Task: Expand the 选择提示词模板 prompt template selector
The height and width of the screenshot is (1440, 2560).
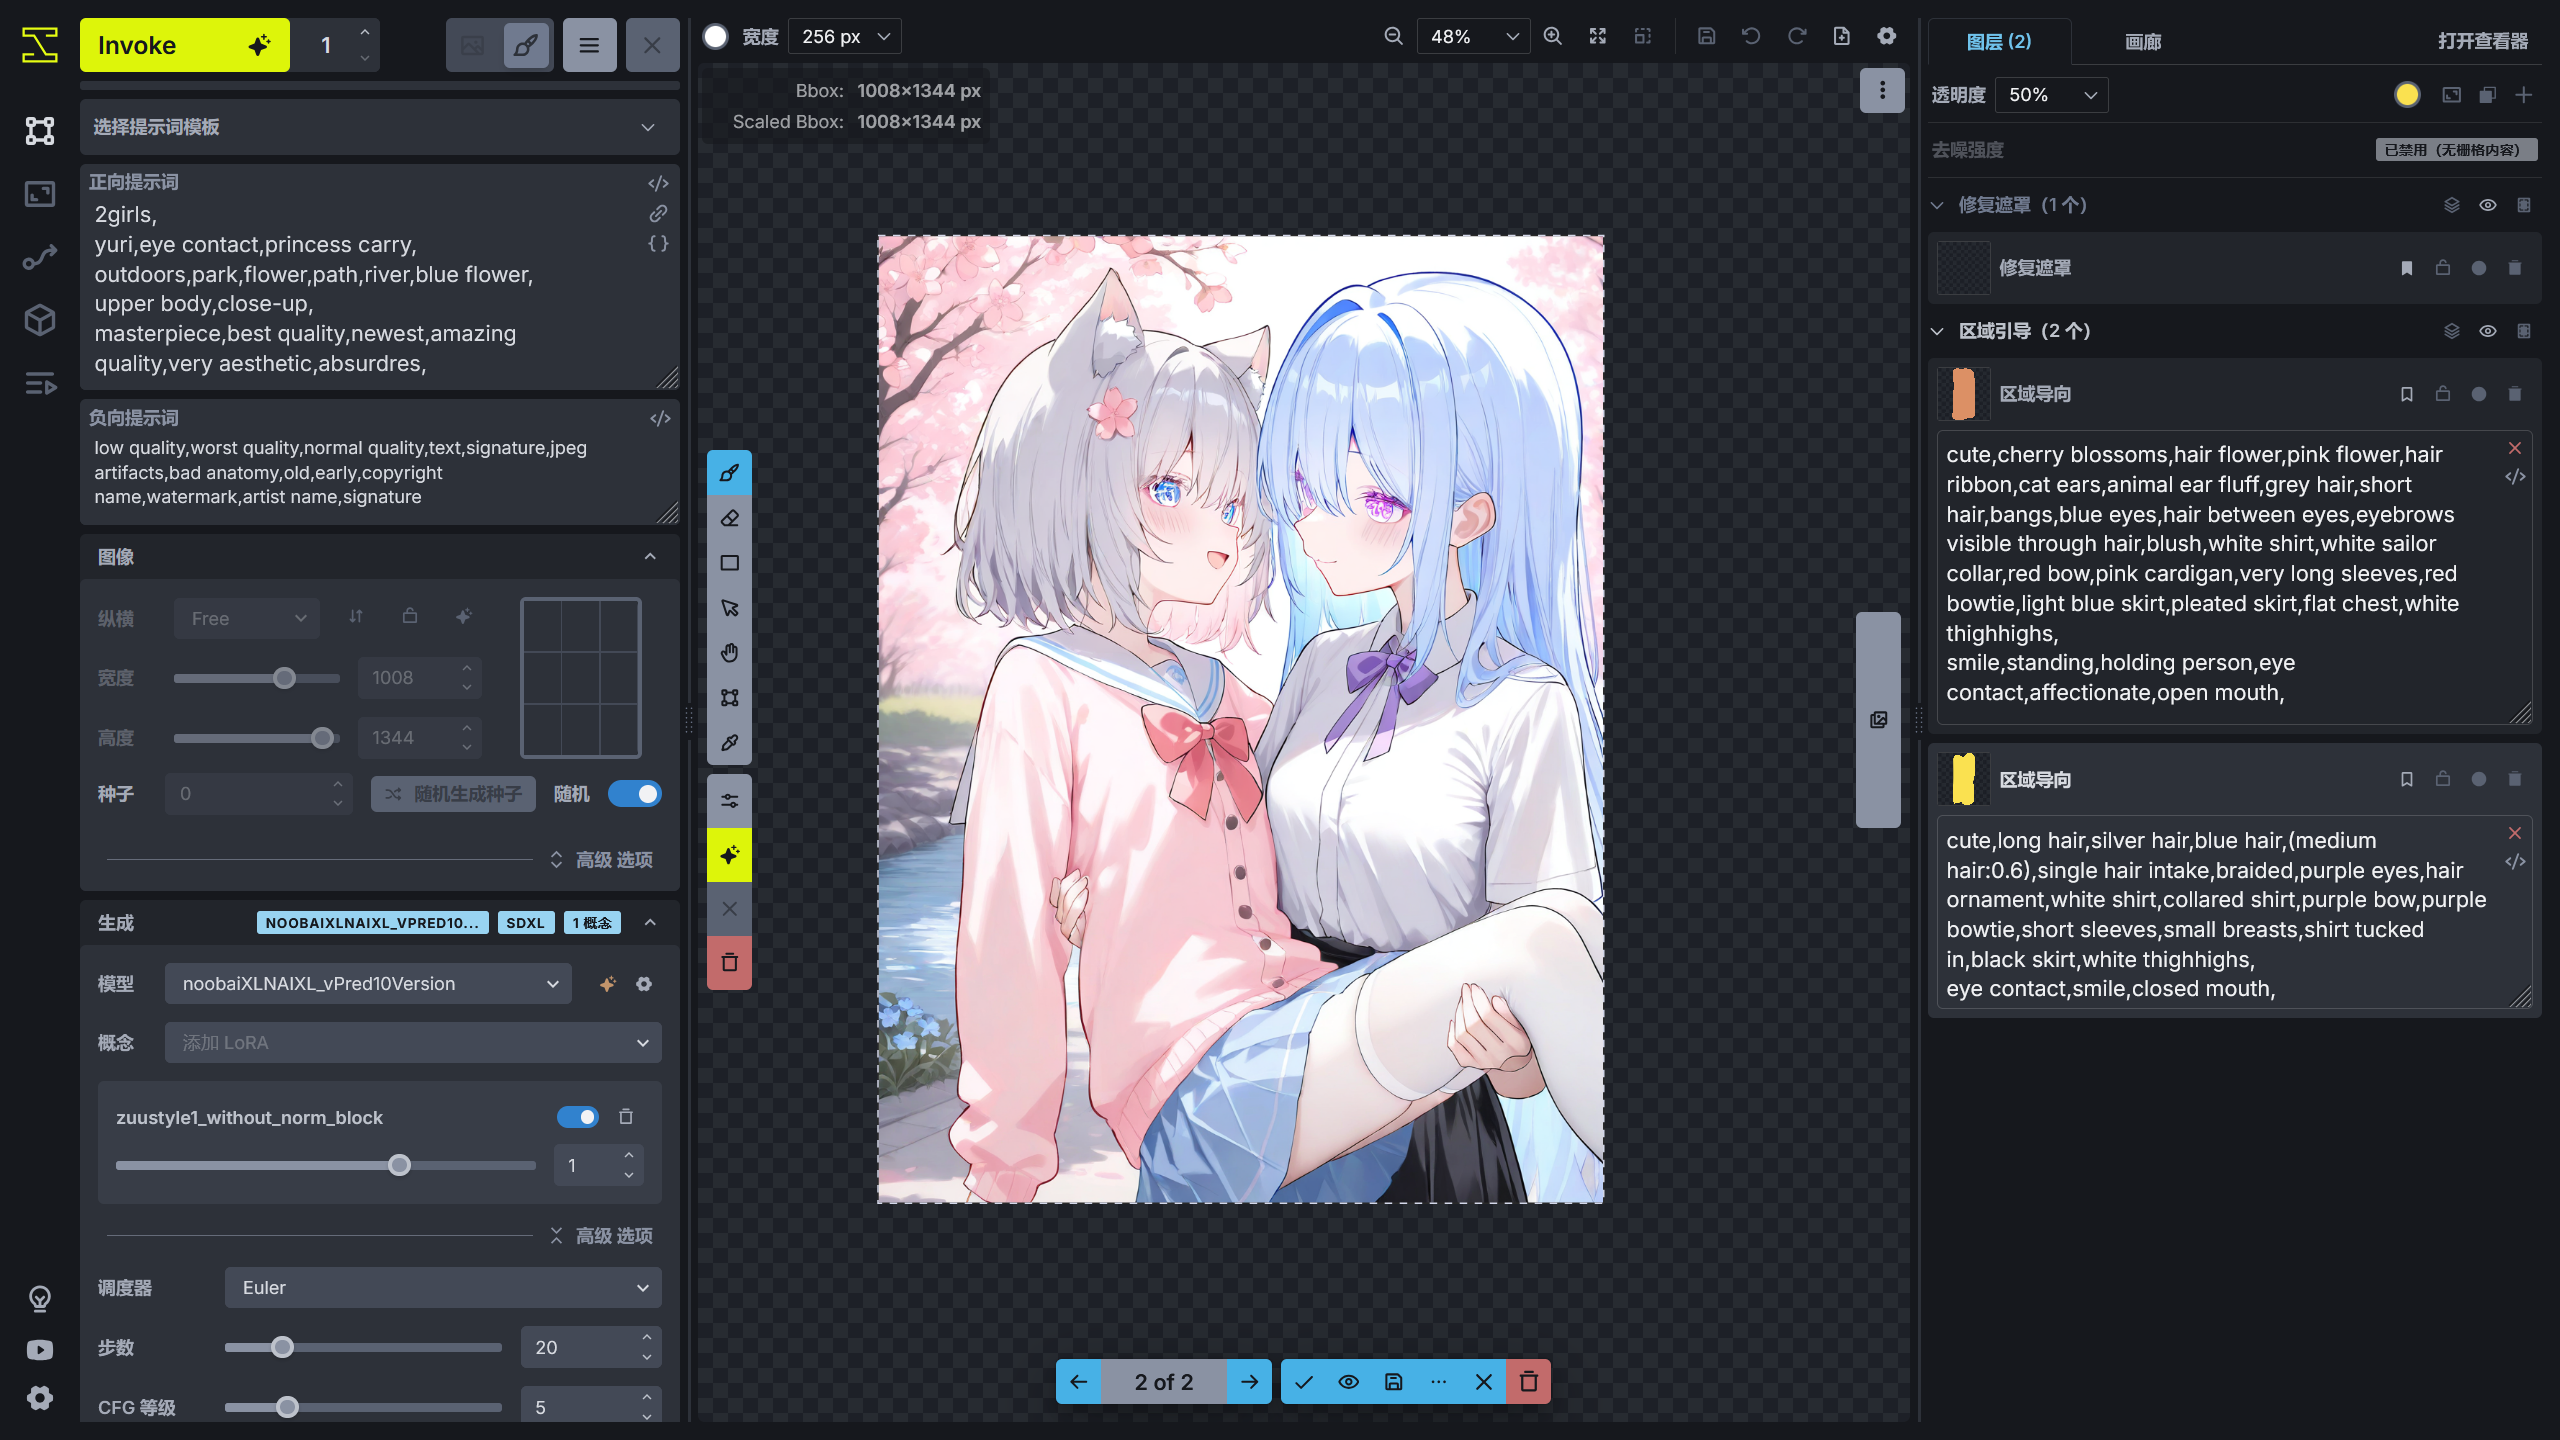Action: [x=378, y=127]
